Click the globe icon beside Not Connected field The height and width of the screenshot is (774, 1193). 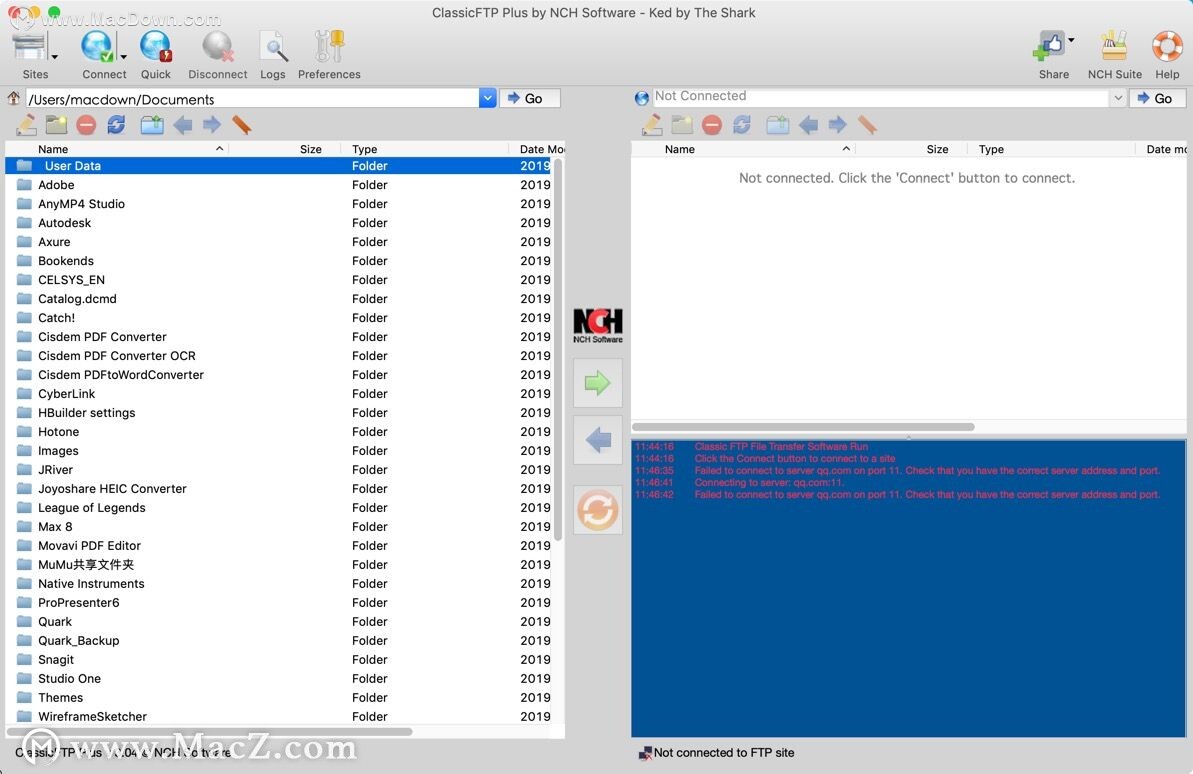click(x=641, y=97)
